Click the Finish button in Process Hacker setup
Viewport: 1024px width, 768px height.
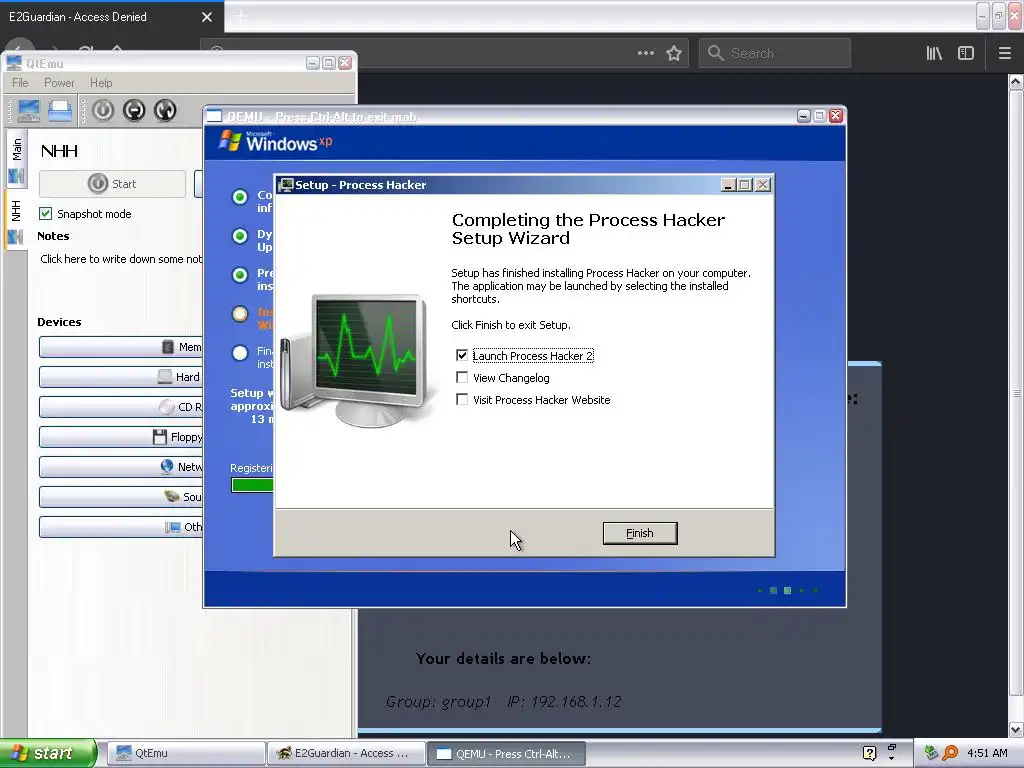[639, 533]
